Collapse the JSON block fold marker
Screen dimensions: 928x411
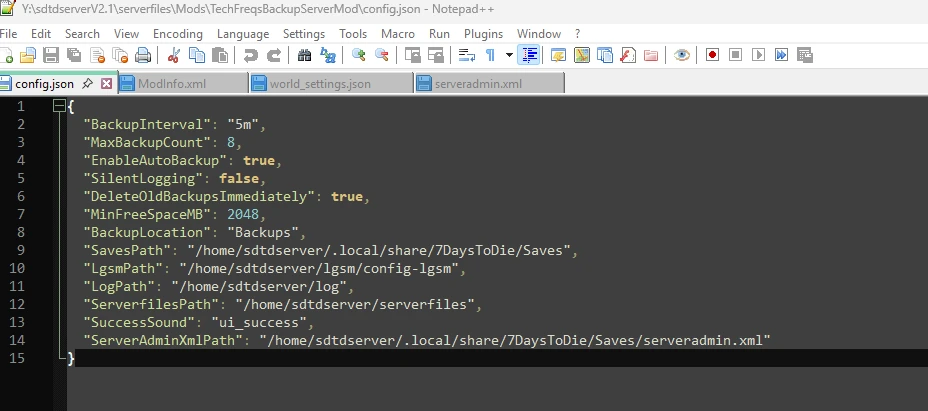(59, 106)
